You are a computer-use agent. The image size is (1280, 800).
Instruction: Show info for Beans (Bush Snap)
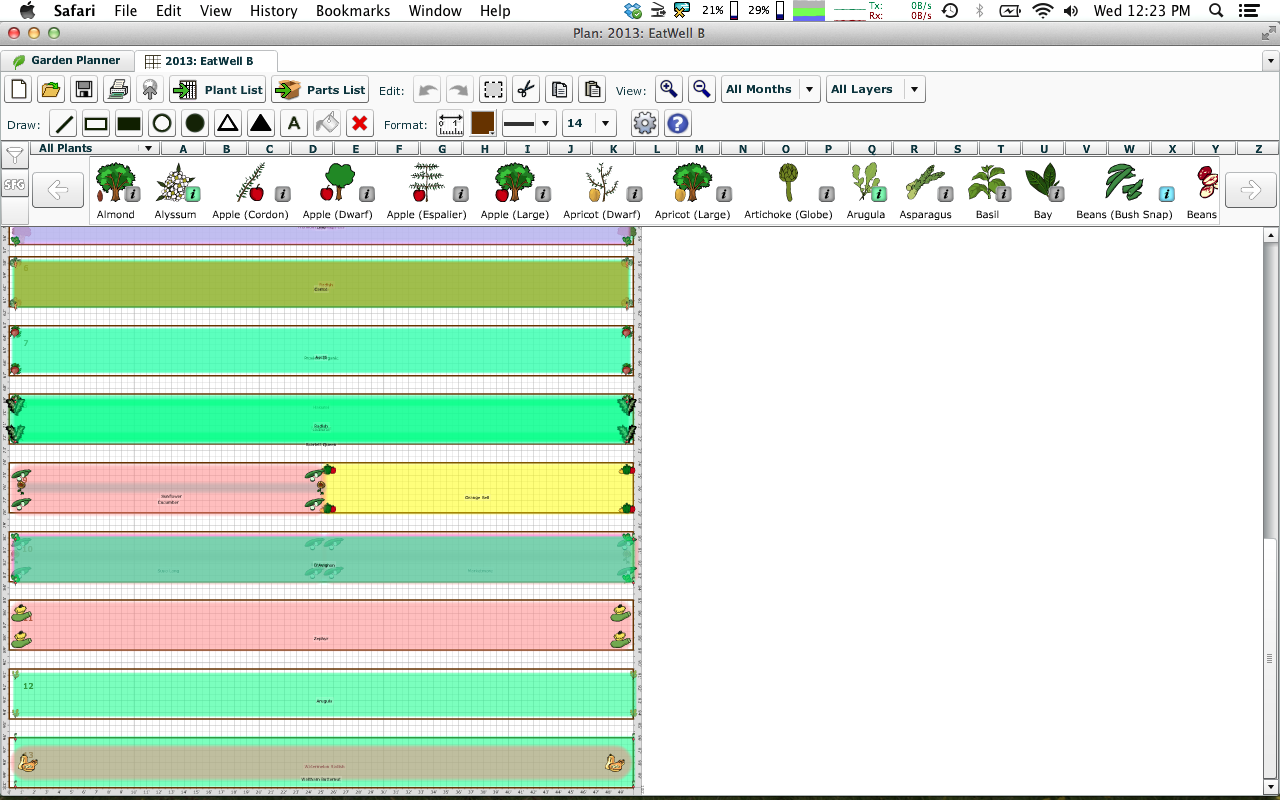click(1166, 194)
